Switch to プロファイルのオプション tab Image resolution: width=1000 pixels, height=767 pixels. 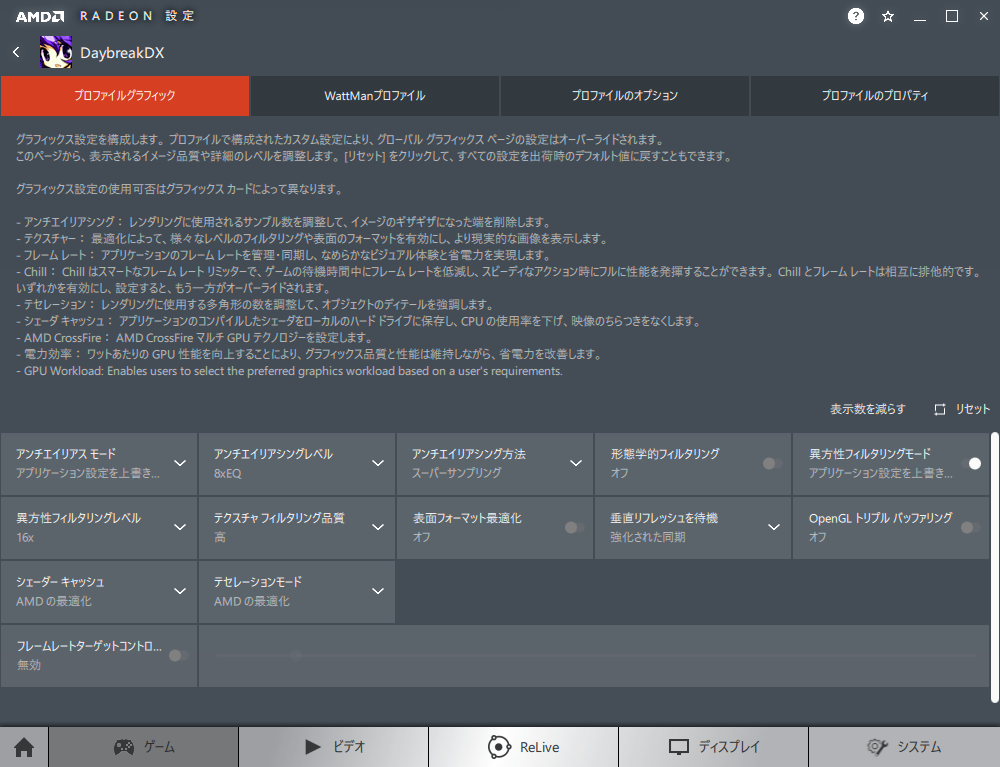625,96
